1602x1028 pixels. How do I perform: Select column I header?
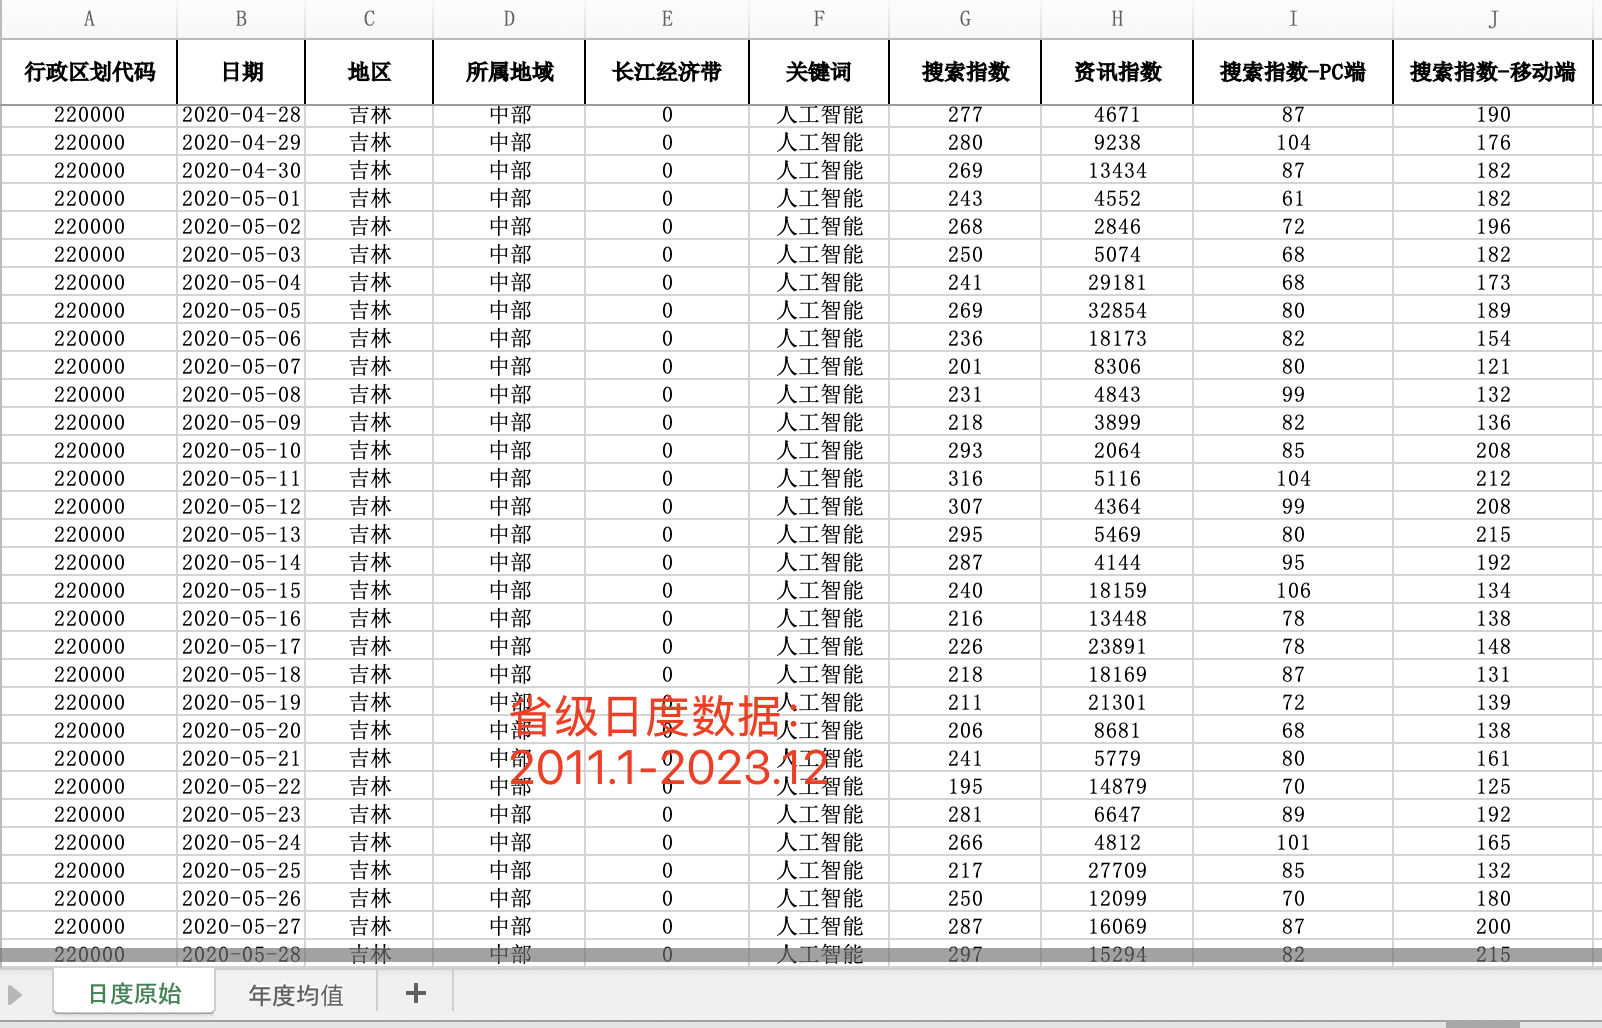tap(1293, 19)
